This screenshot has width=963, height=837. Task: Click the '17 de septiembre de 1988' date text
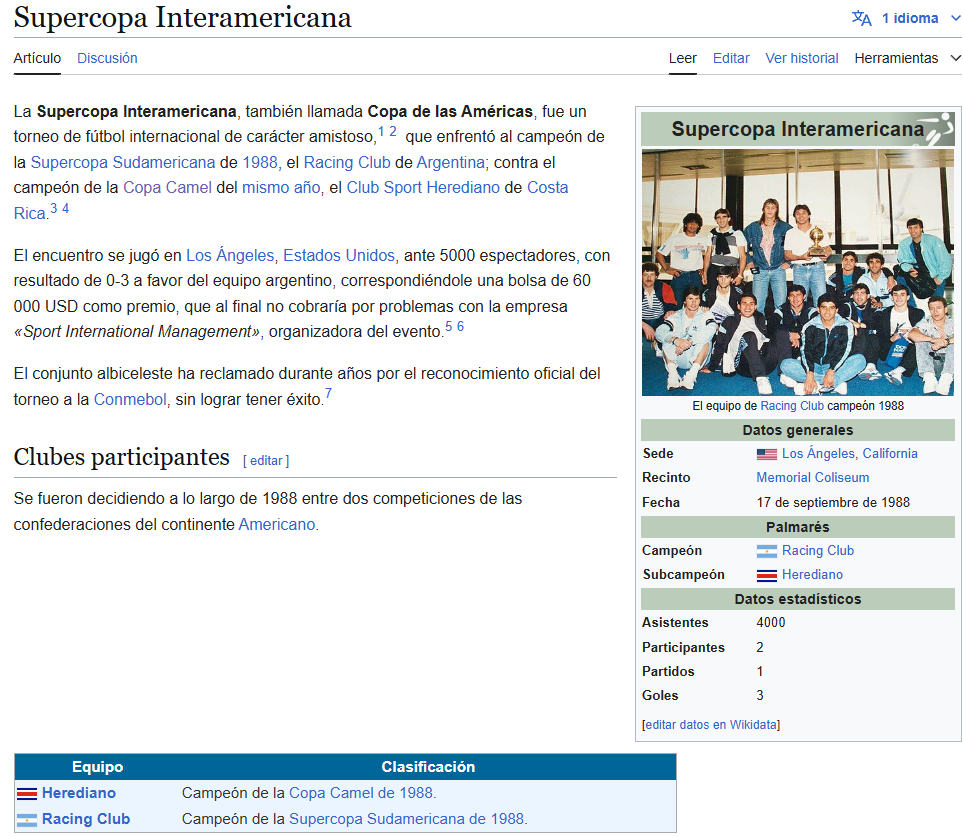click(833, 503)
